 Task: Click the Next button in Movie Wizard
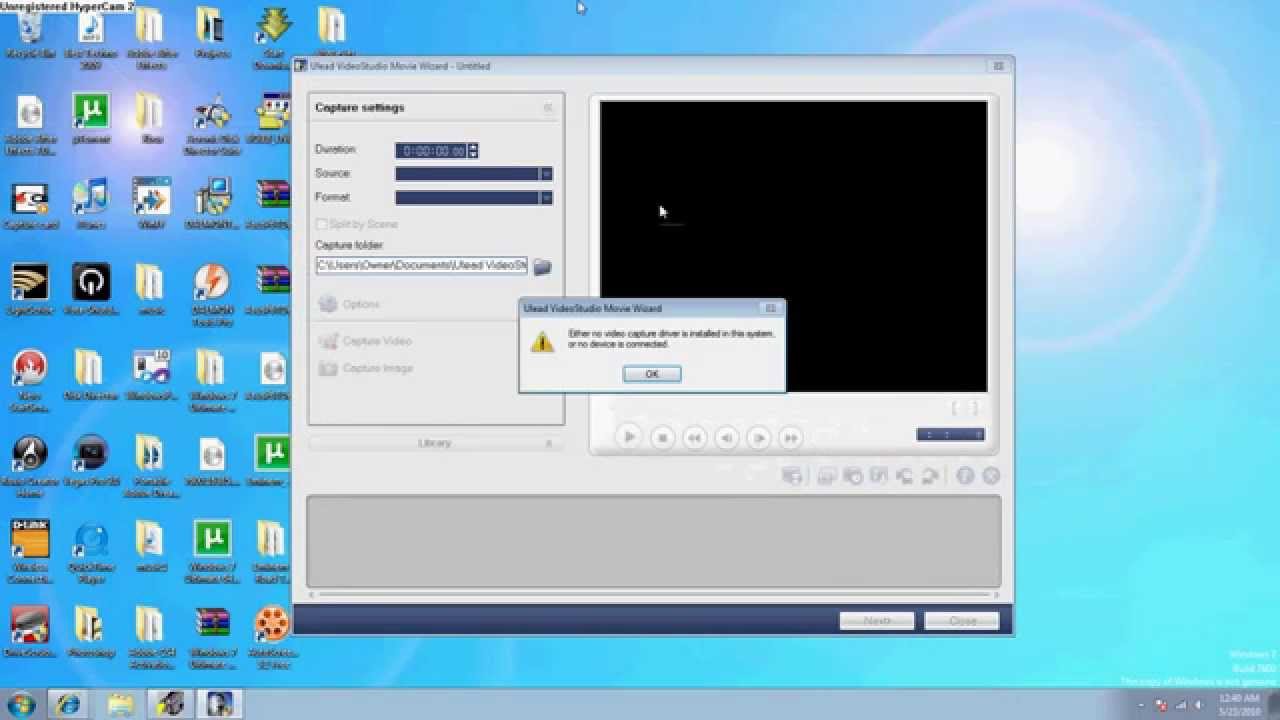tap(877, 621)
